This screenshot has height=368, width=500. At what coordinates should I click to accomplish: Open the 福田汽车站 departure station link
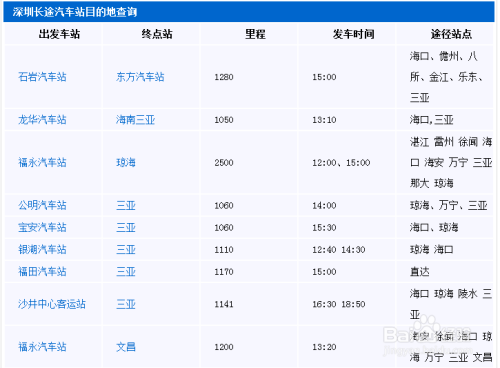point(42,271)
